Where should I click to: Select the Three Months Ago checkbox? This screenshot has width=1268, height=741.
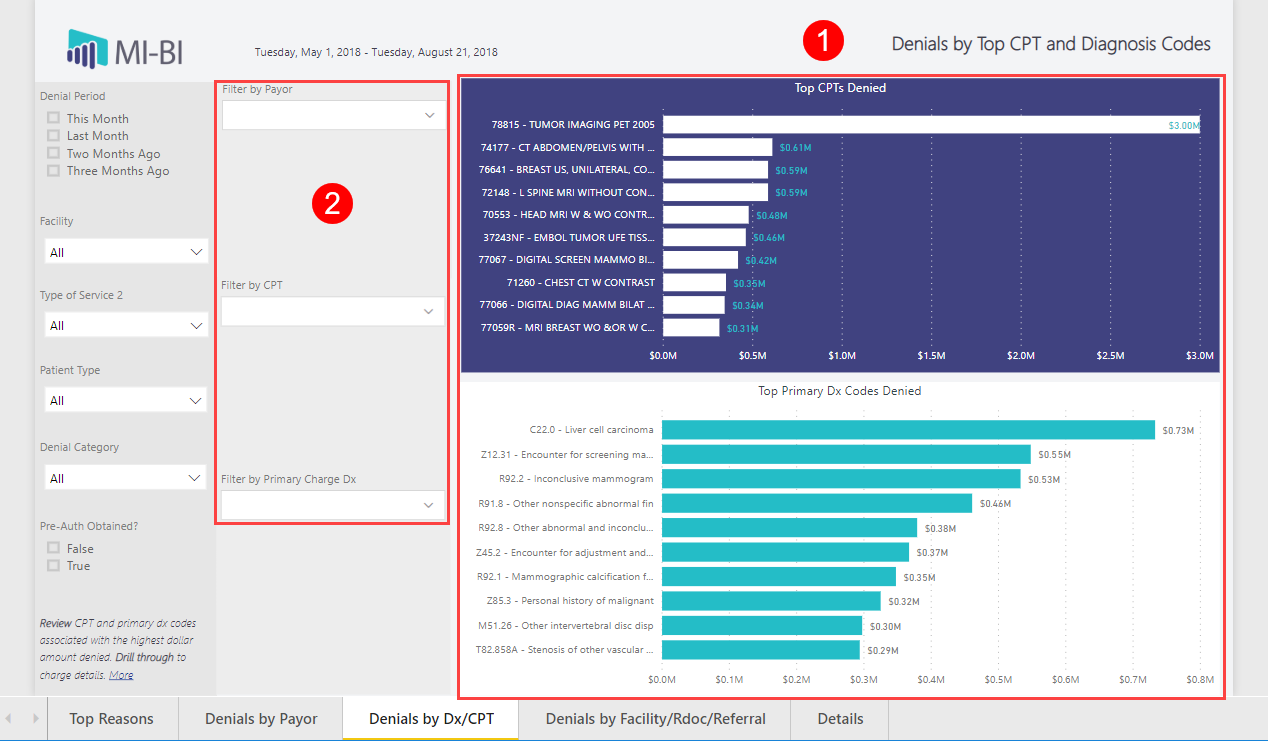(x=53, y=171)
